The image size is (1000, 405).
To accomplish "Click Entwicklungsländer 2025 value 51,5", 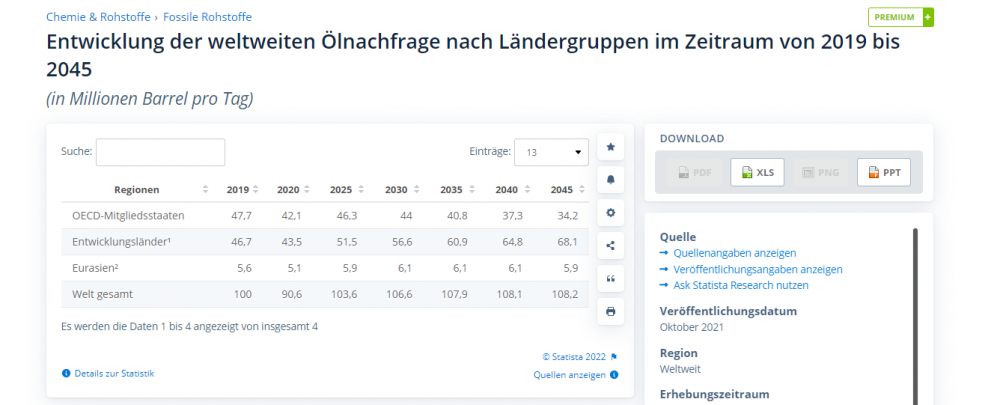I will (x=346, y=242).
